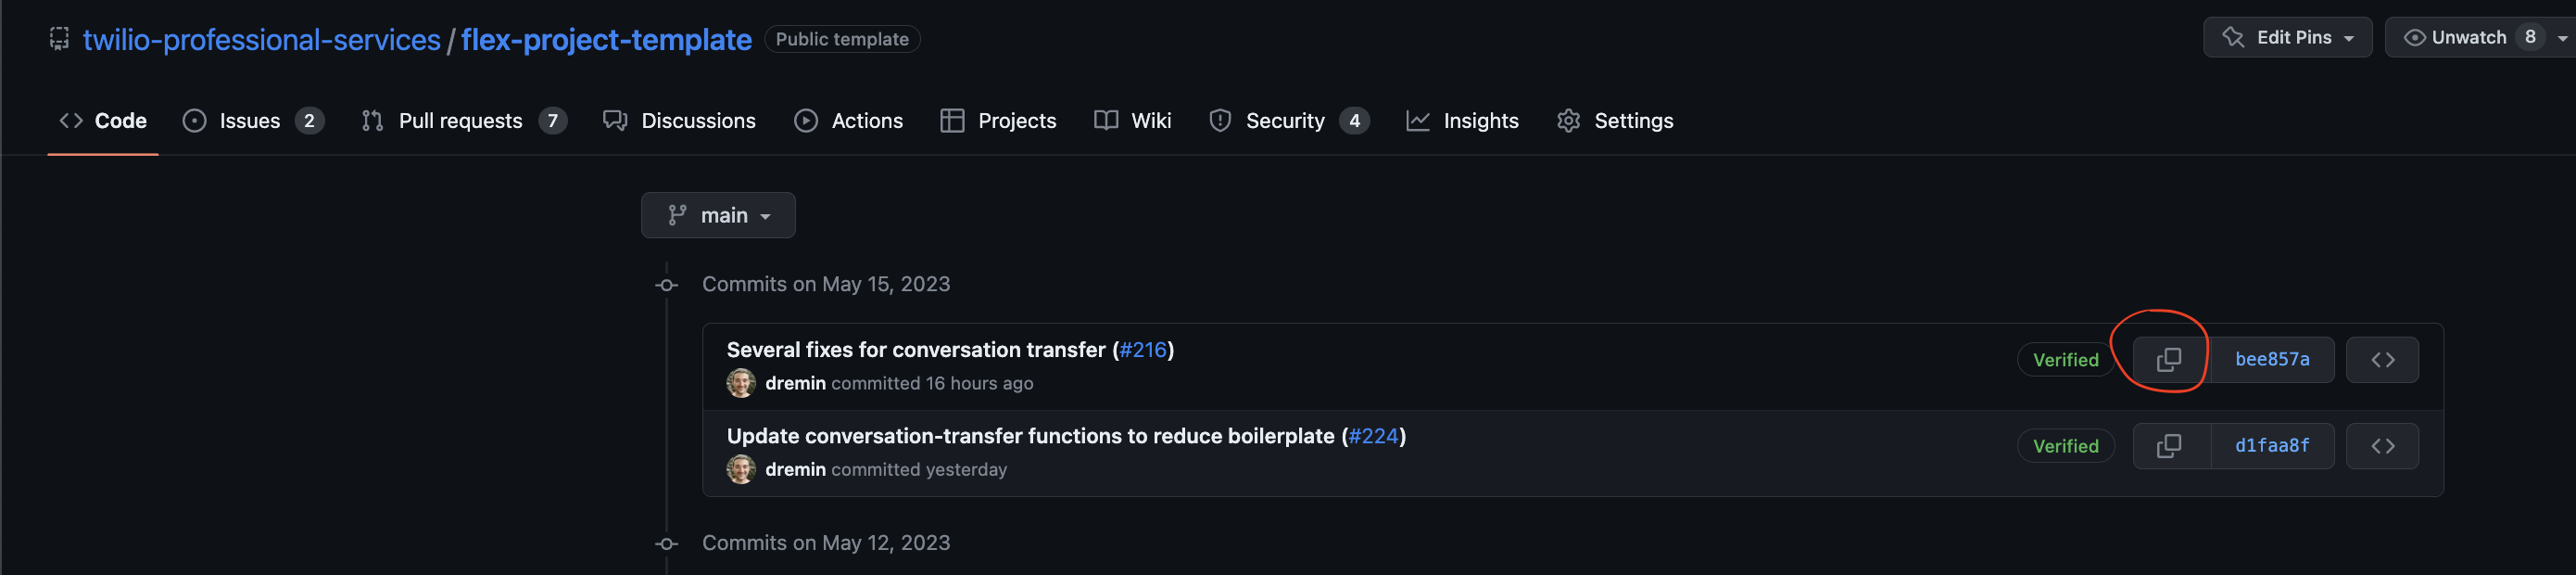Open the main branch selector dropdown
Screen dimensions: 2576x575
point(718,215)
